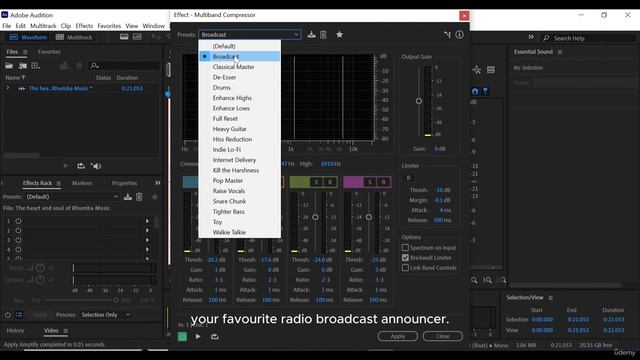
Task: Switch to the Waveform view
Action: tap(29, 37)
